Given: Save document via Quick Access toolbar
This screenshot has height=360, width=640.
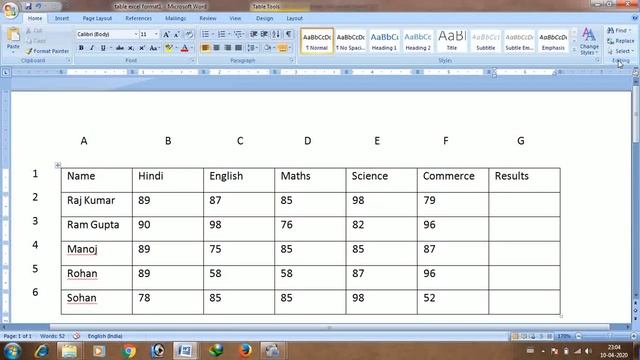Looking at the screenshot, I should pos(28,6).
